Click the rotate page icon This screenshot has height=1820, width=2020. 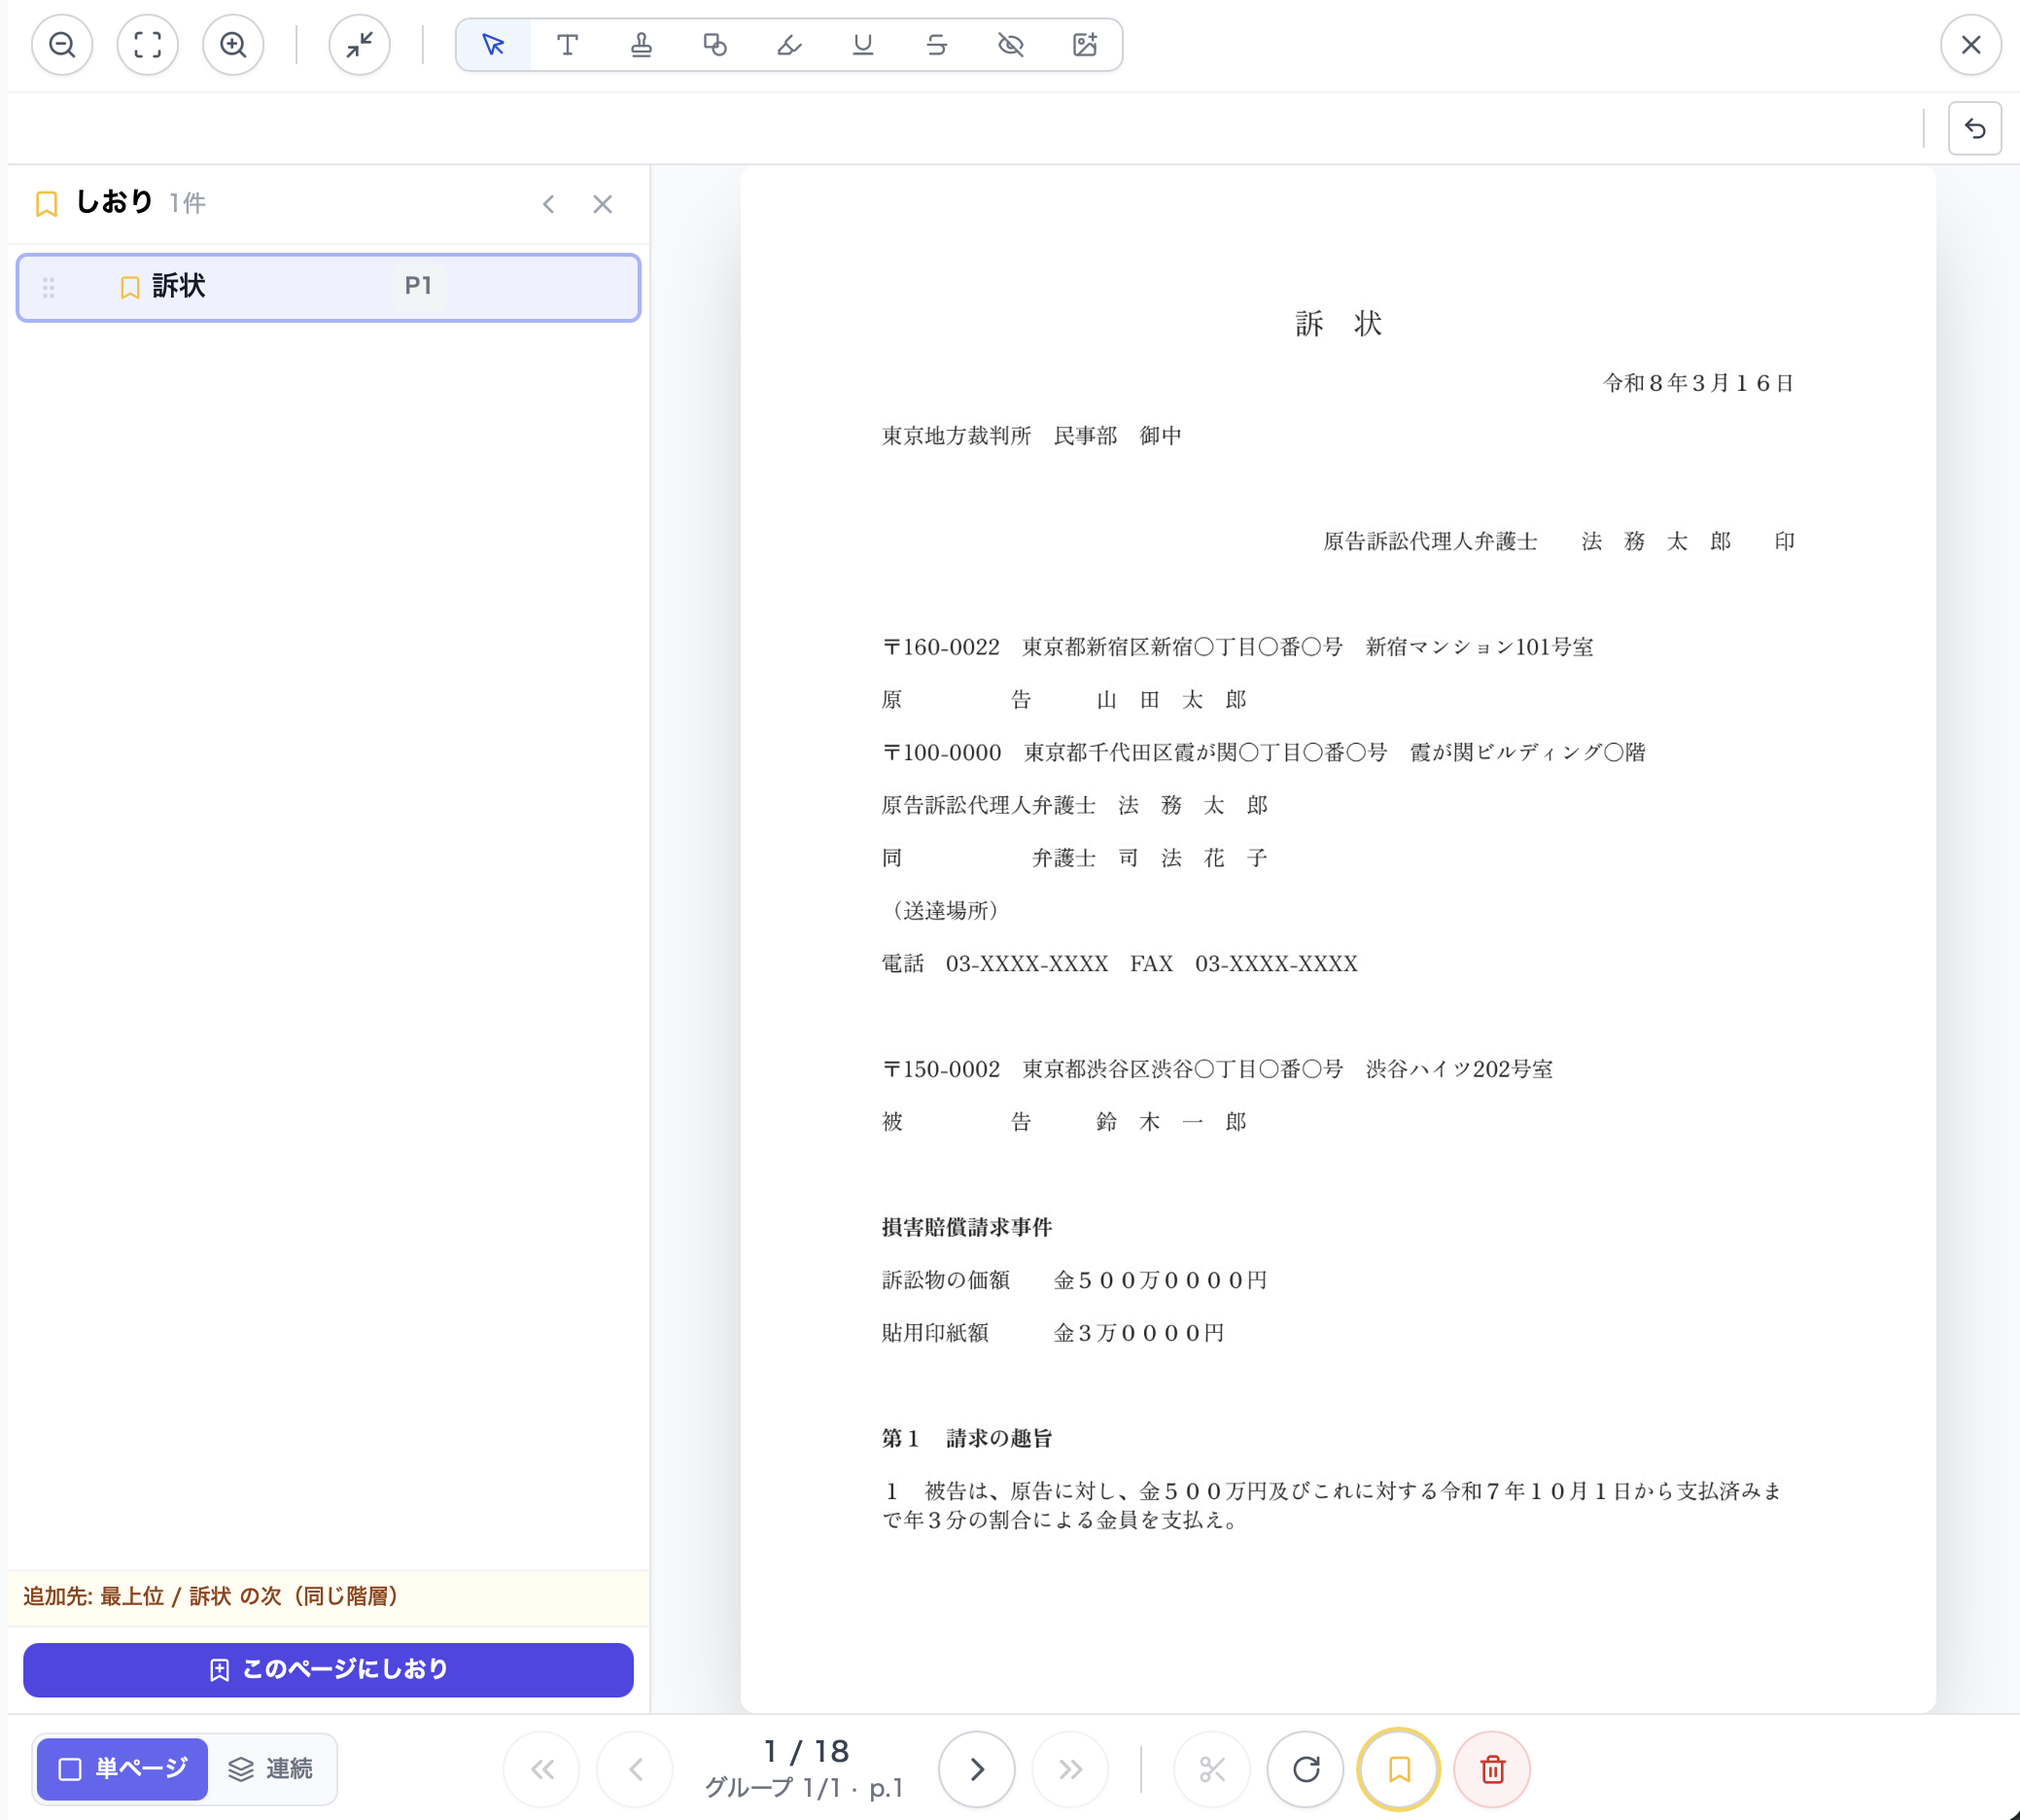[x=1306, y=1770]
